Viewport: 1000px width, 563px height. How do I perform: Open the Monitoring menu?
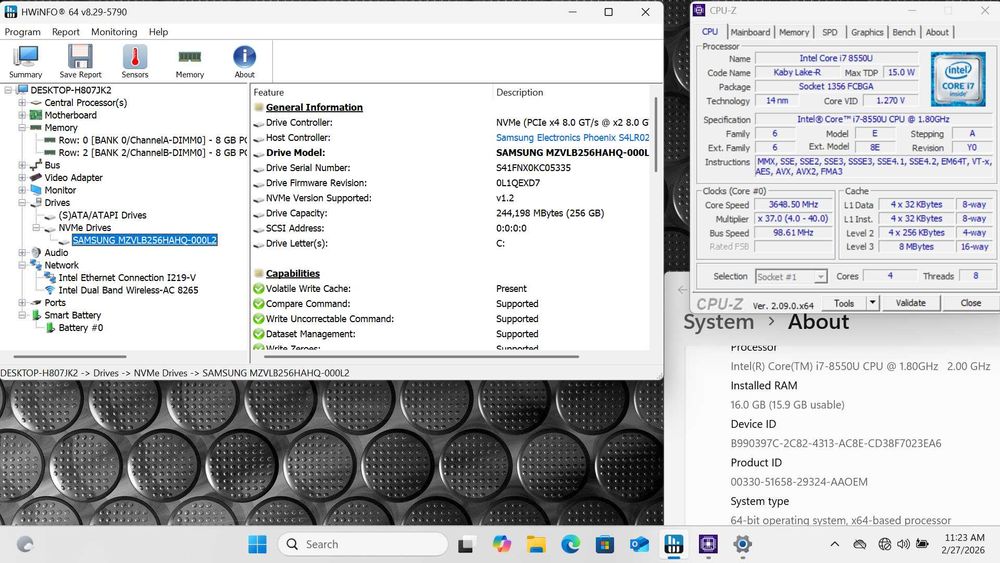[114, 32]
